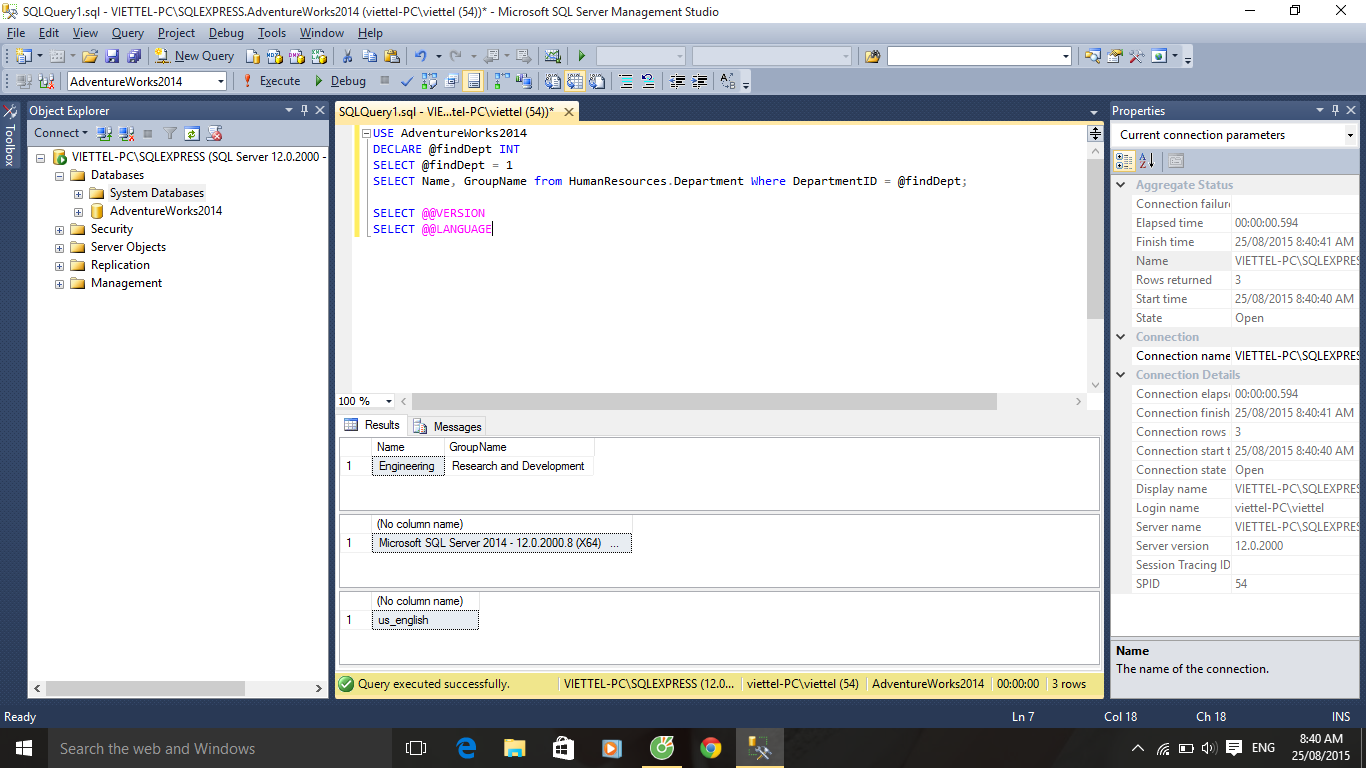Expand the Security folder node
Screen dimensions: 1366x768
click(x=59, y=229)
